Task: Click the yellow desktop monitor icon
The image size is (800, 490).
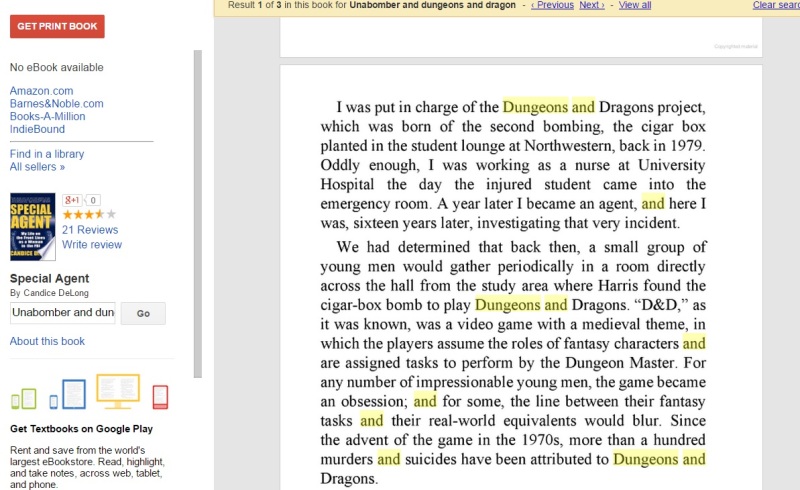Action: [x=118, y=391]
